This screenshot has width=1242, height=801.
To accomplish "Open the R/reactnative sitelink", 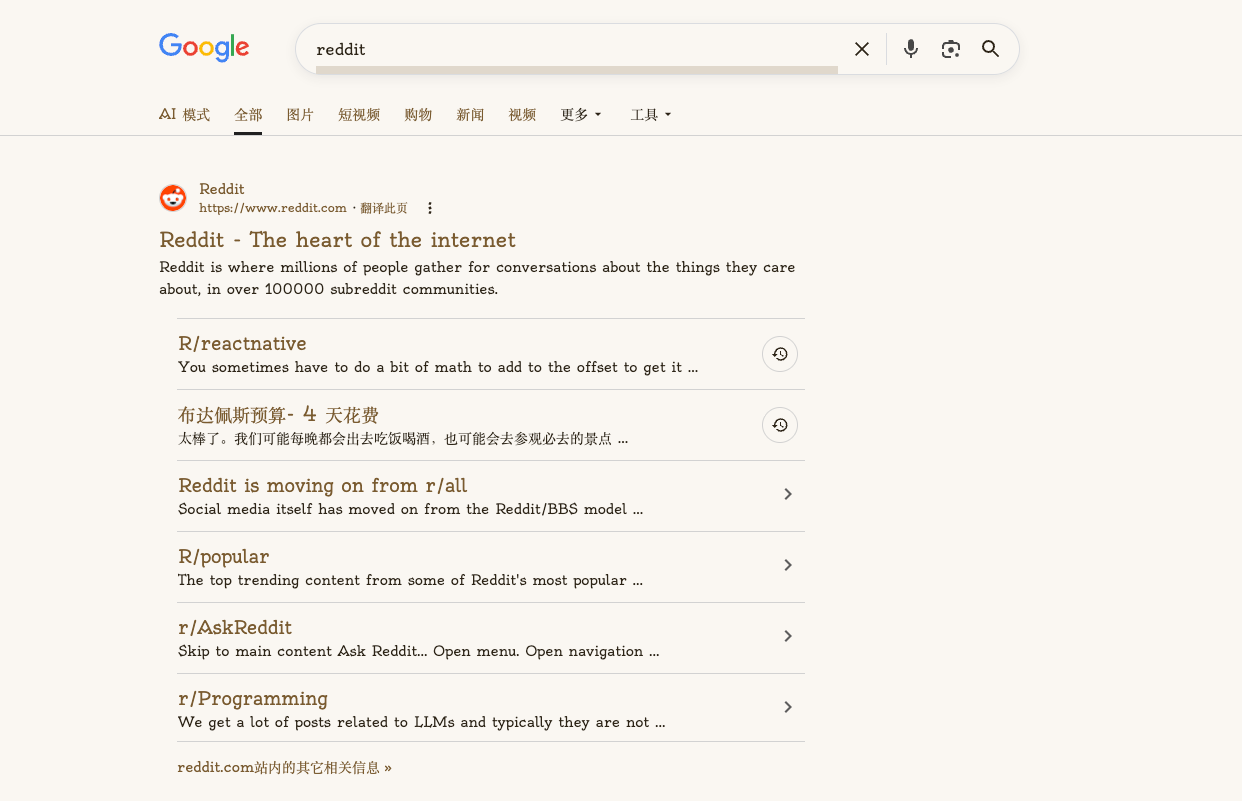I will pos(242,344).
